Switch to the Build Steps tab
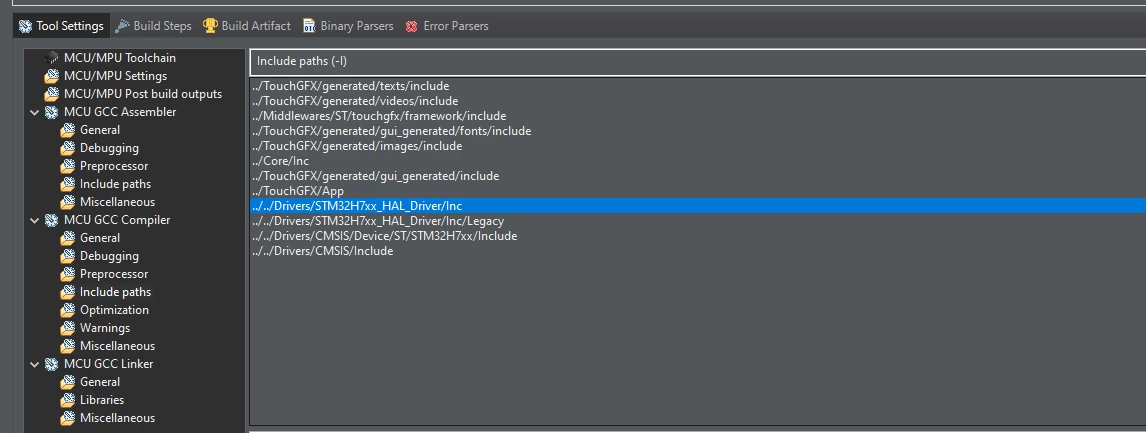Viewport: 1146px width, 433px height. click(153, 26)
